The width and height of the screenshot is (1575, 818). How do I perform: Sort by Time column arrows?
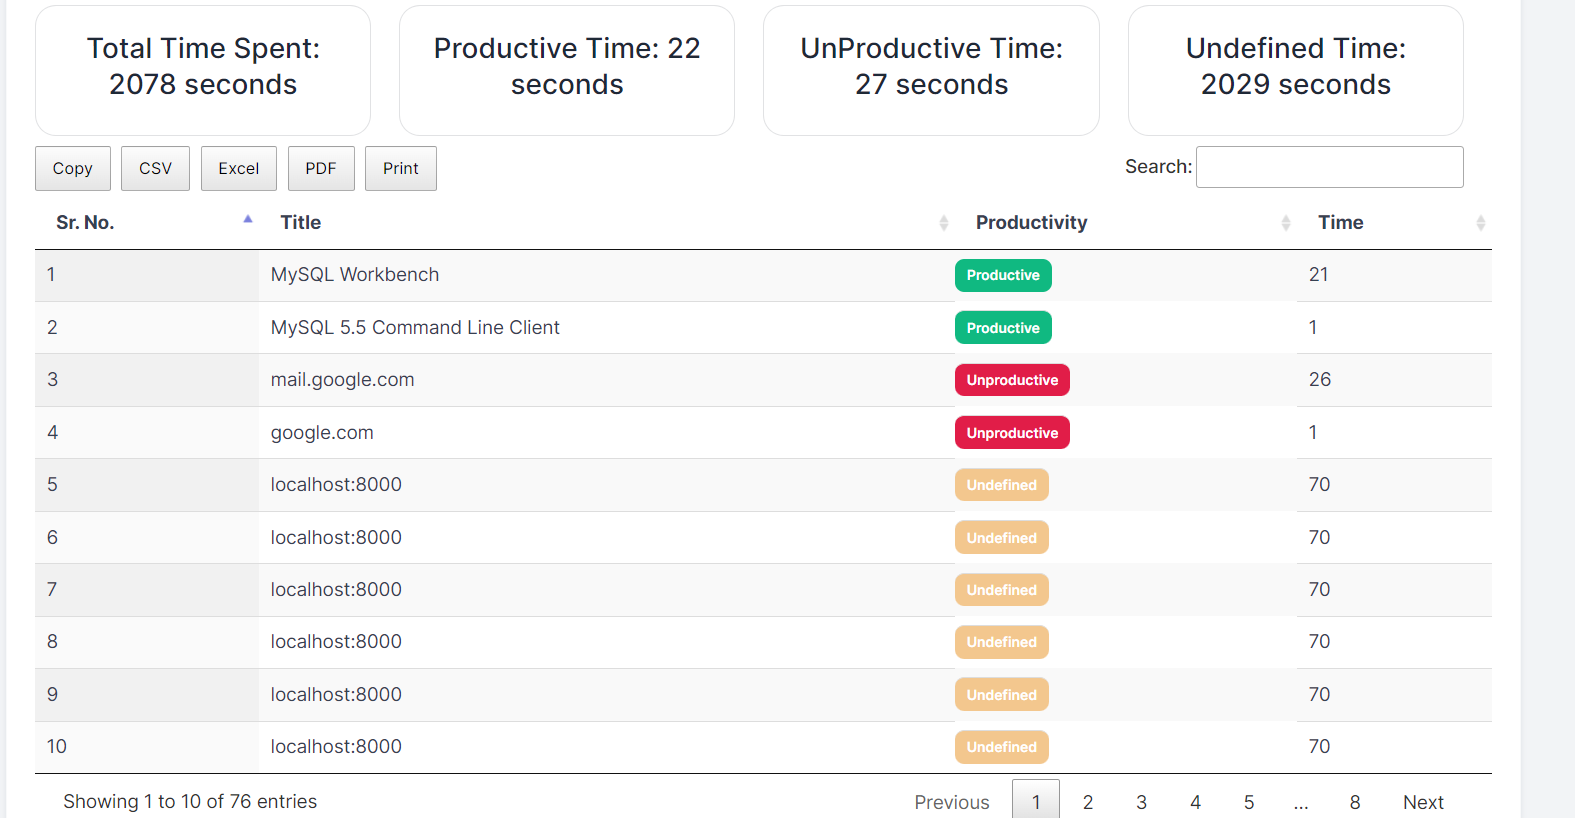pos(1480,223)
